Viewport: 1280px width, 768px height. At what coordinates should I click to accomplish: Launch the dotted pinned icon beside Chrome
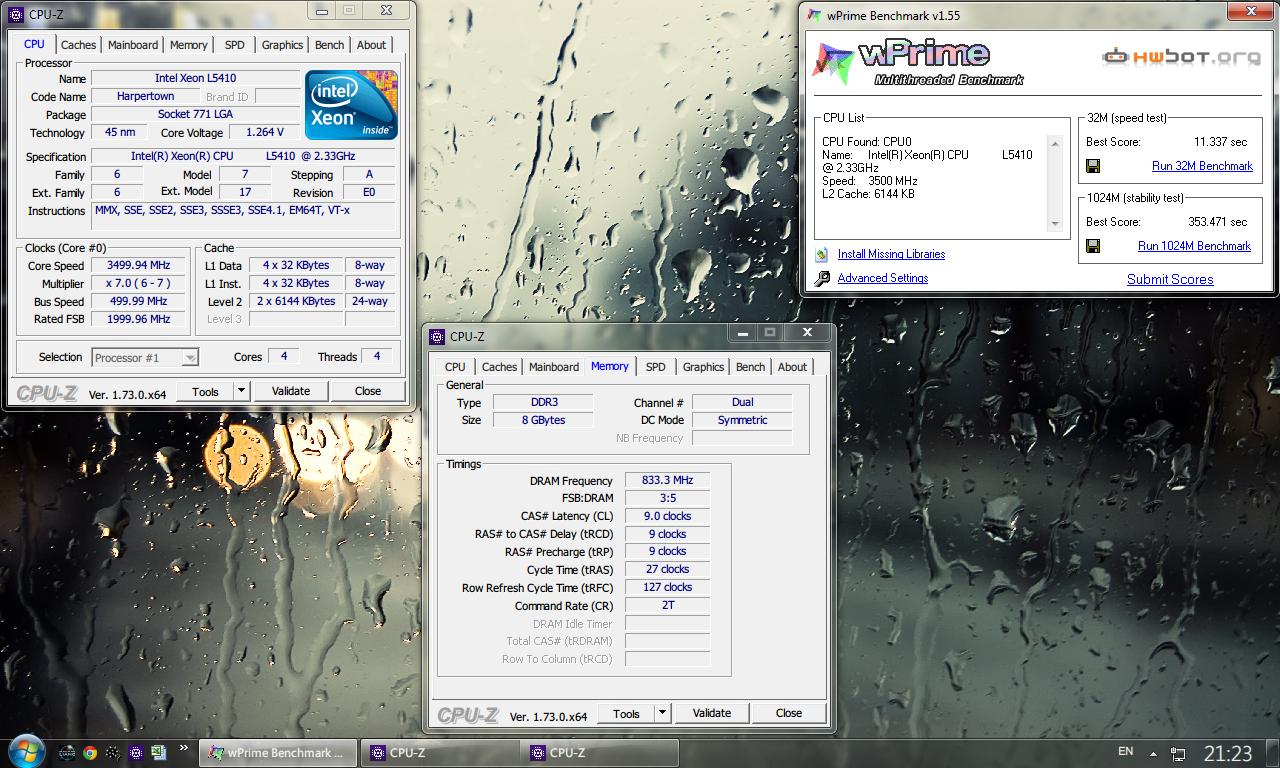pos(113,753)
